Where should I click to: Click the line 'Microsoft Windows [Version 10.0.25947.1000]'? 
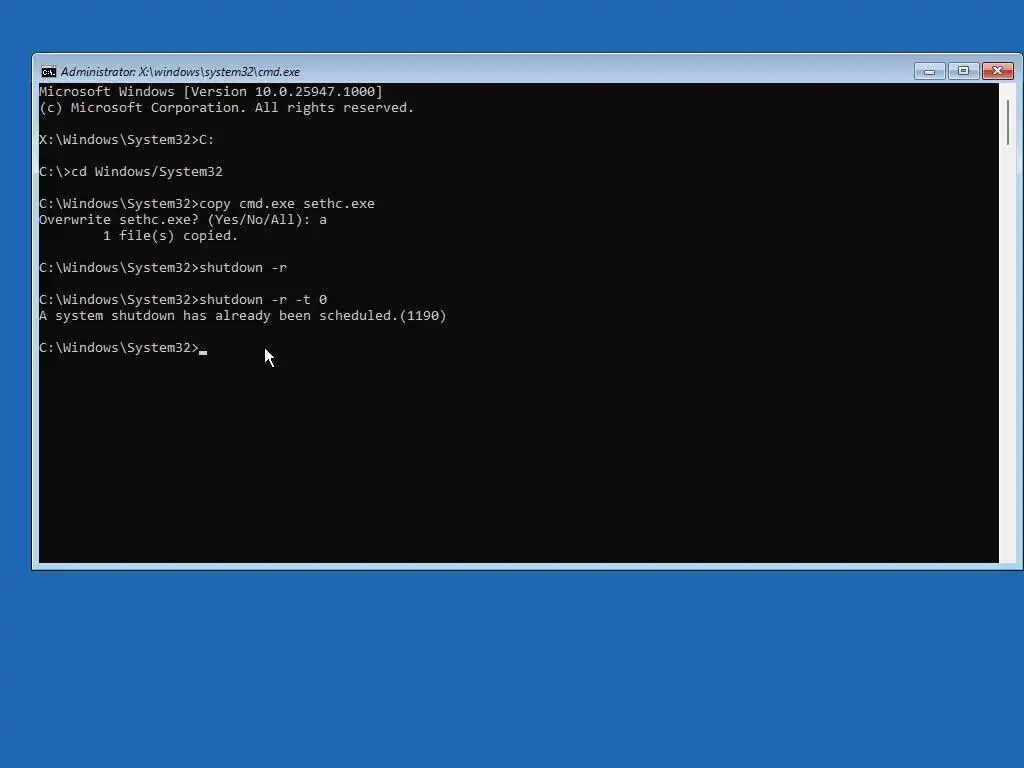click(211, 91)
